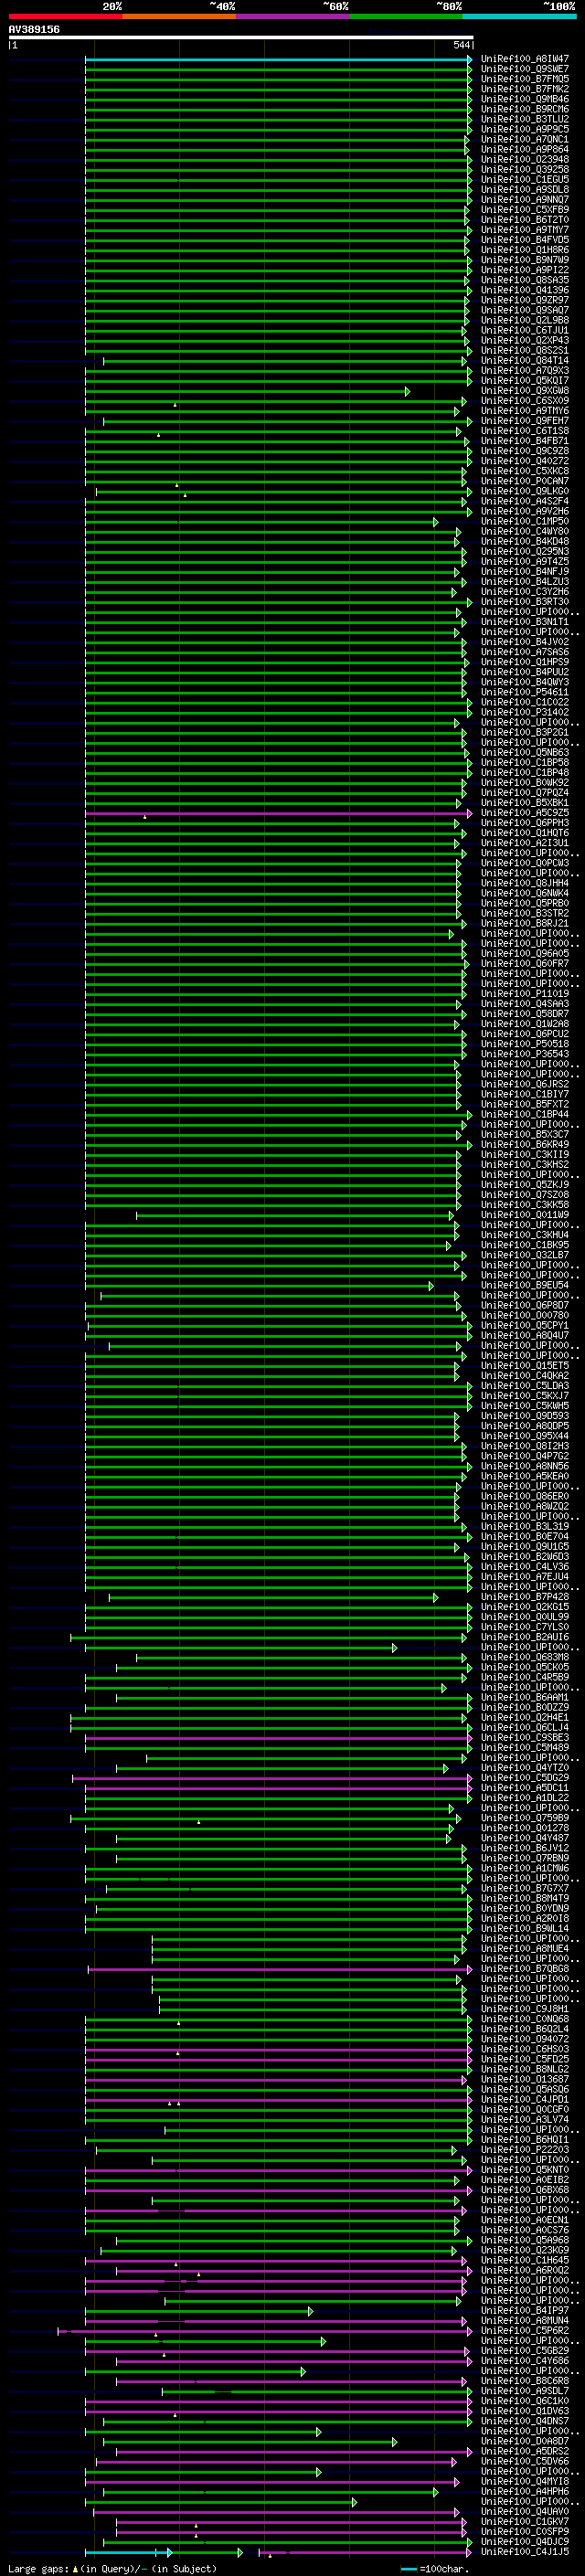585x2576 pixels.
Task: Select the UniRef100_A9SDL7 label
Action: click(525, 2391)
